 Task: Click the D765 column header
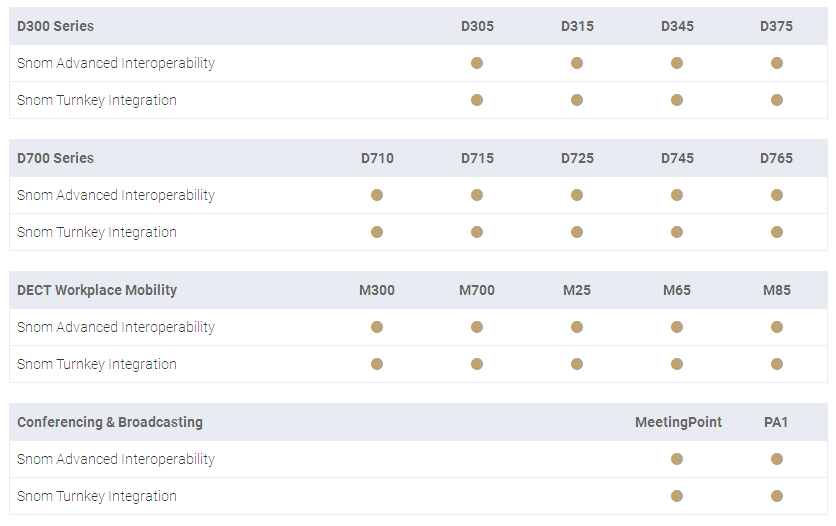click(x=776, y=158)
